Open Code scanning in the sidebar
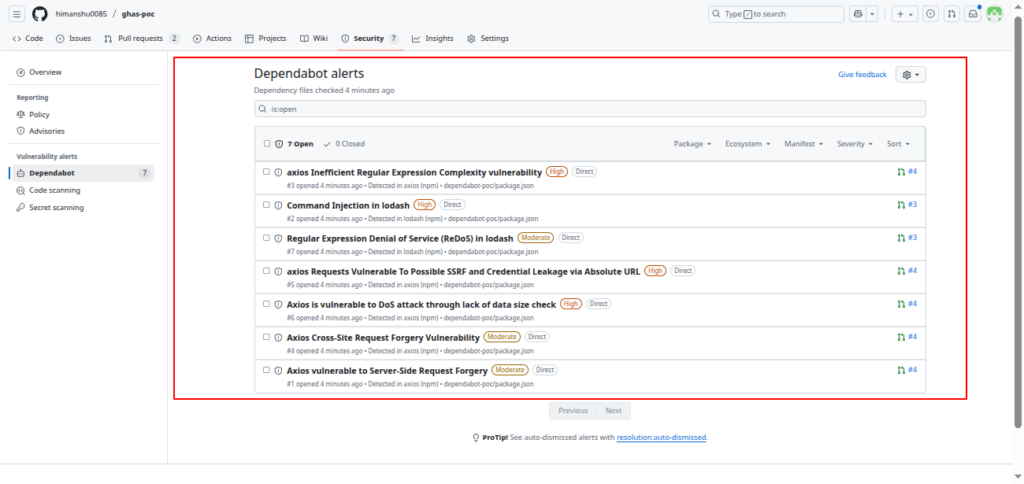Viewport: 1024px width, 484px height. (54, 190)
